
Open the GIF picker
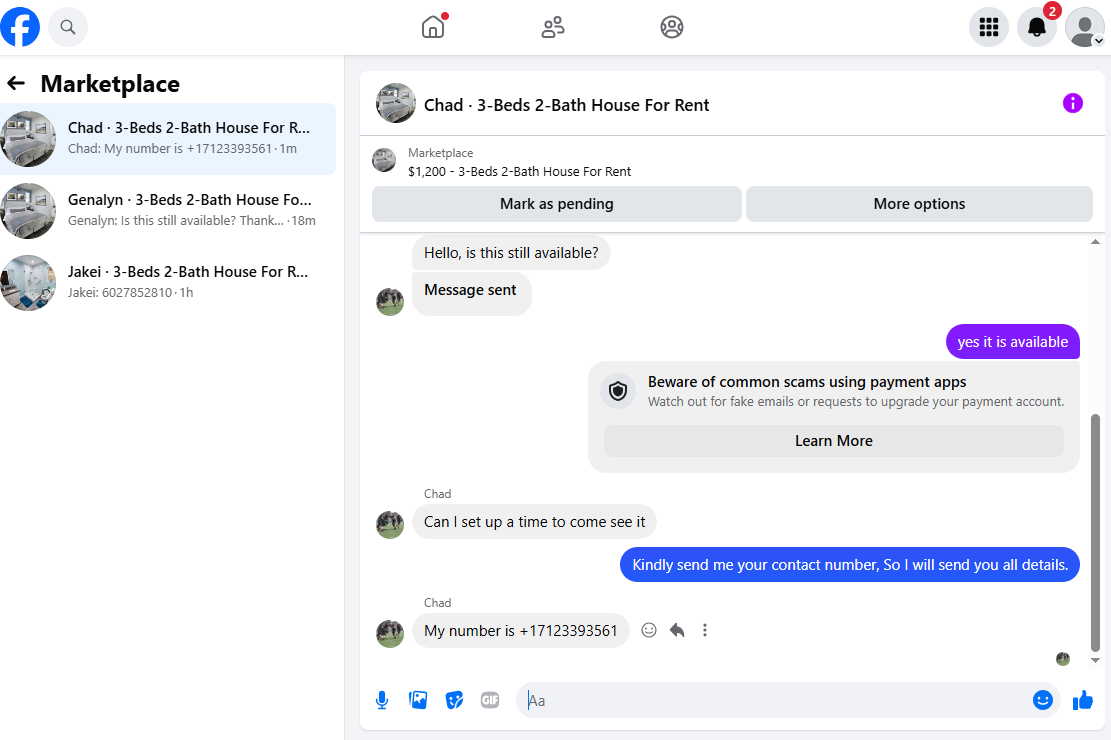click(490, 700)
